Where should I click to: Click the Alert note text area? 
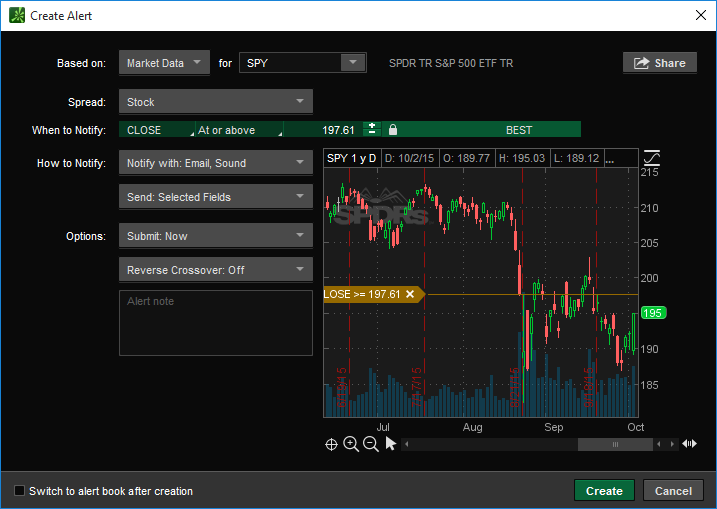click(216, 323)
